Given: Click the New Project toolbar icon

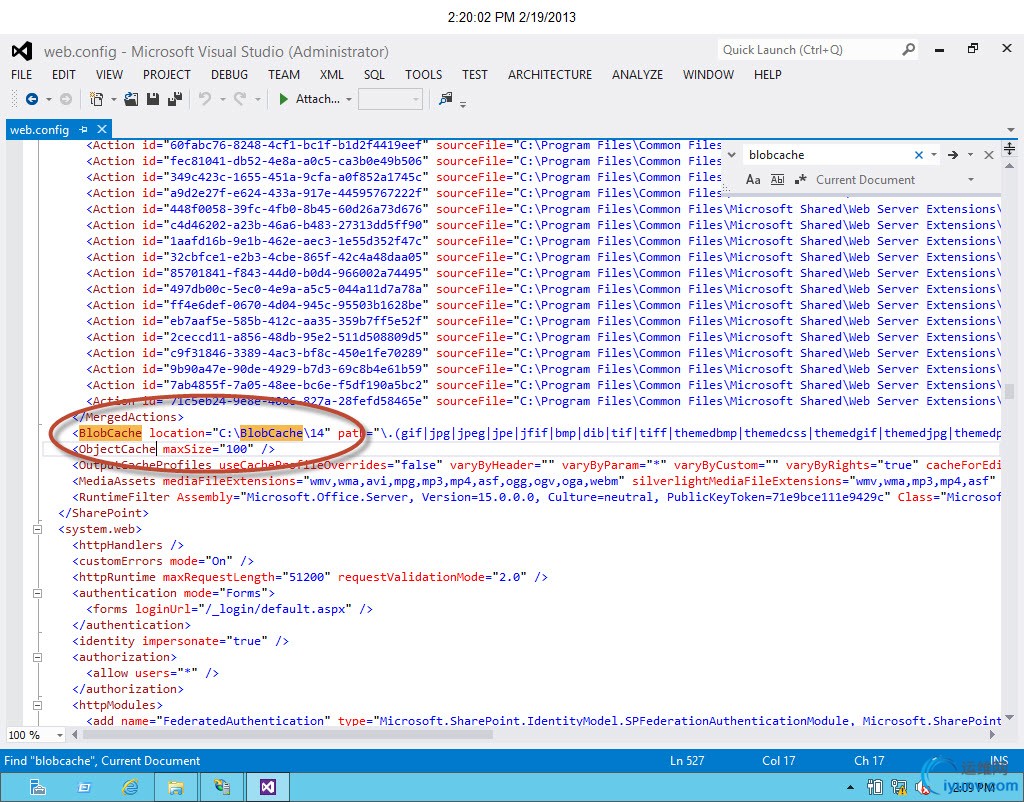Looking at the screenshot, I should point(97,99).
